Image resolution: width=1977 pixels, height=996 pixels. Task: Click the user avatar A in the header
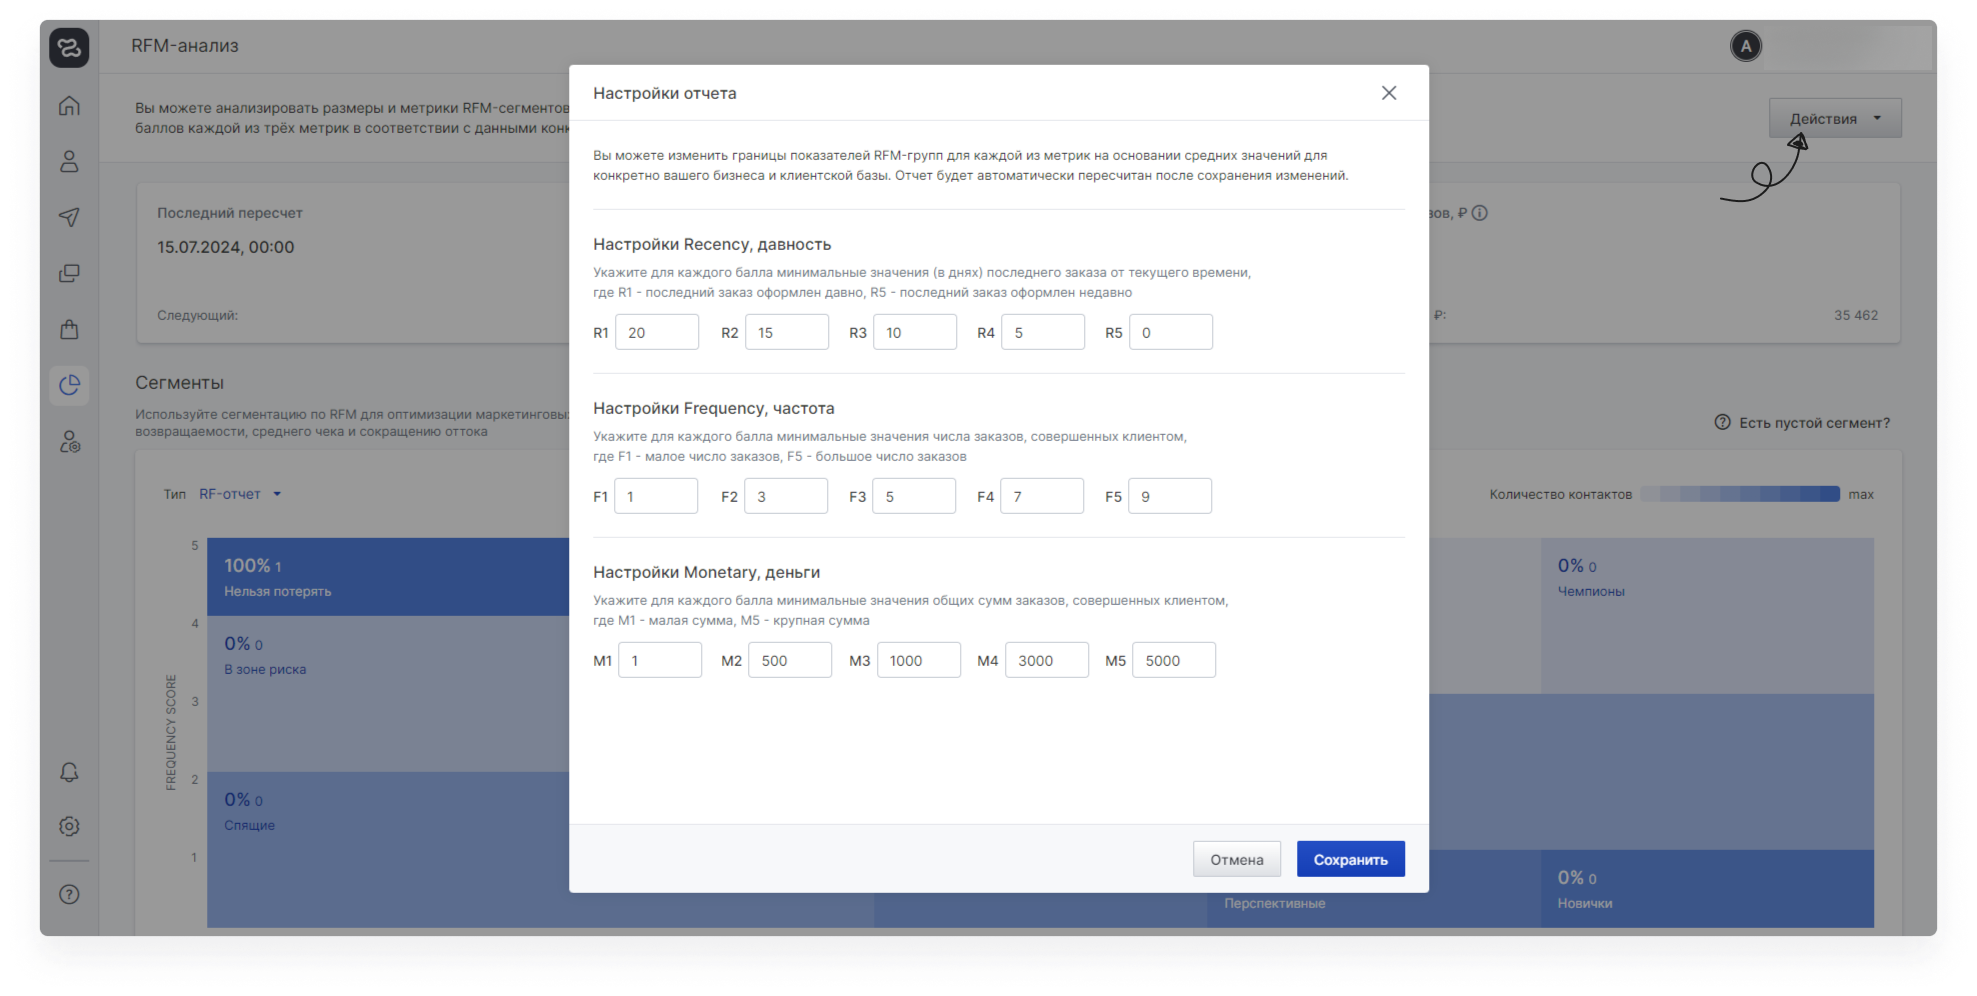click(x=1746, y=46)
